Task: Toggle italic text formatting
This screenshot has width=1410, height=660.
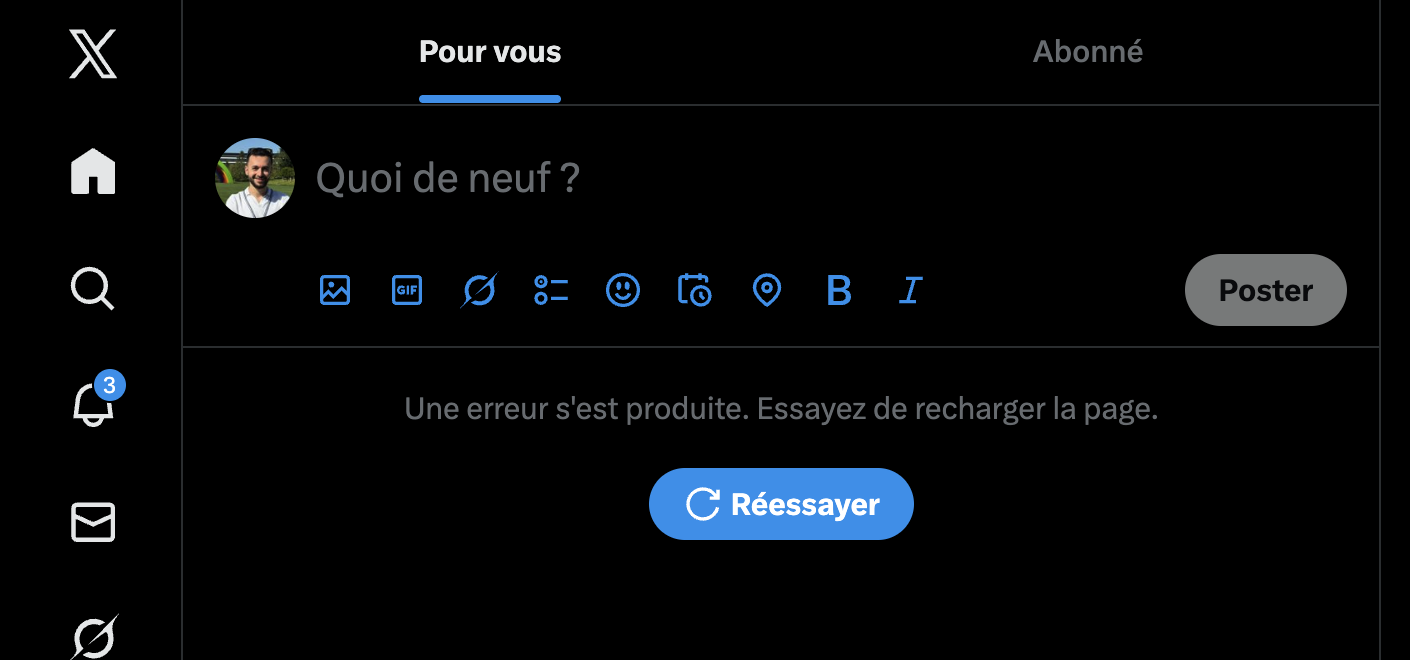Action: [910, 290]
